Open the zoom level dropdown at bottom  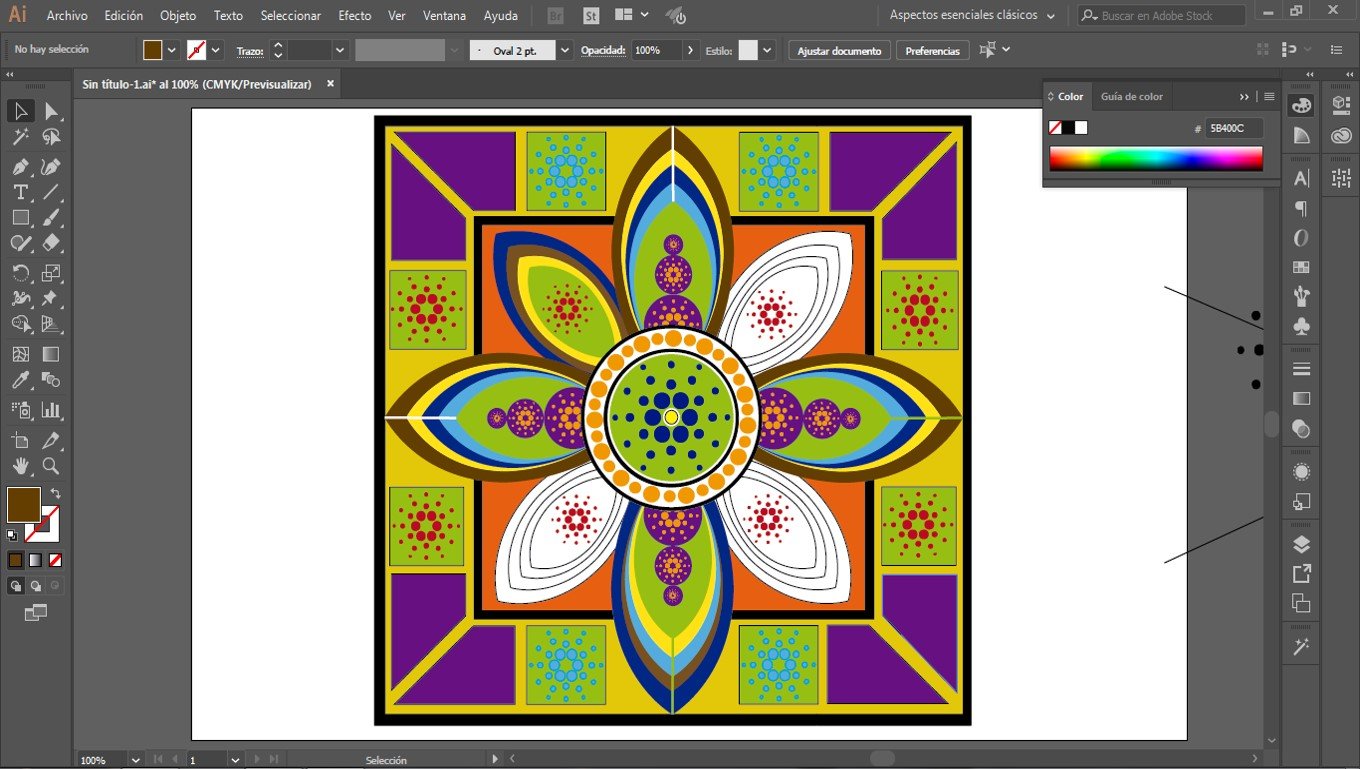(x=136, y=760)
